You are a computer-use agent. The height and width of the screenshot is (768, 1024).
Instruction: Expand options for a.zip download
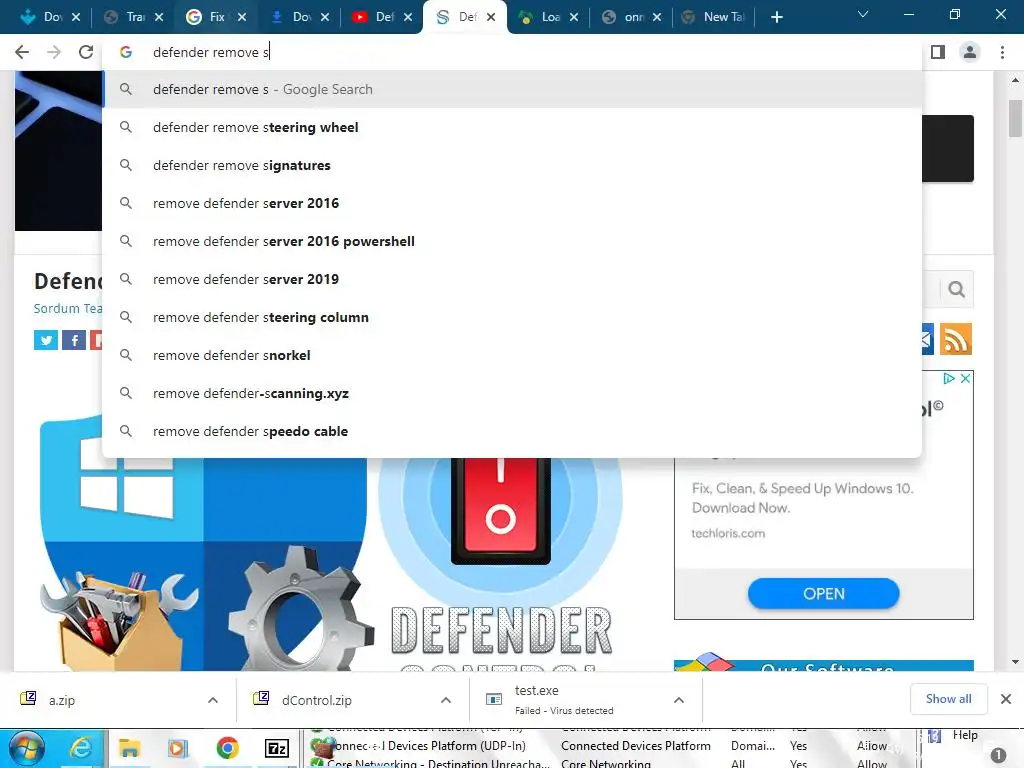pos(213,700)
